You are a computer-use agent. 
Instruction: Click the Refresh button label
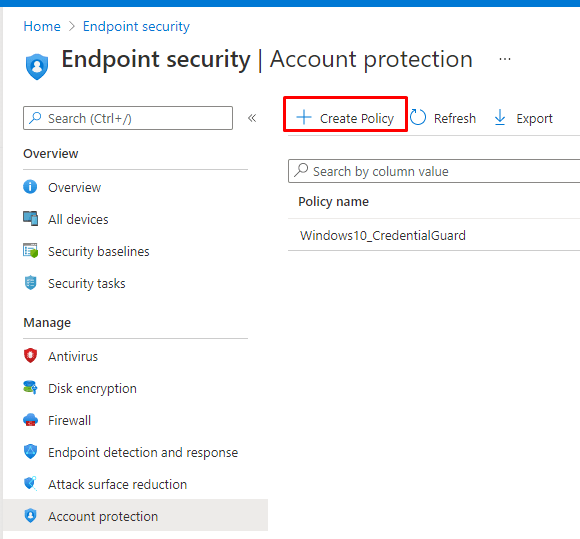click(455, 118)
